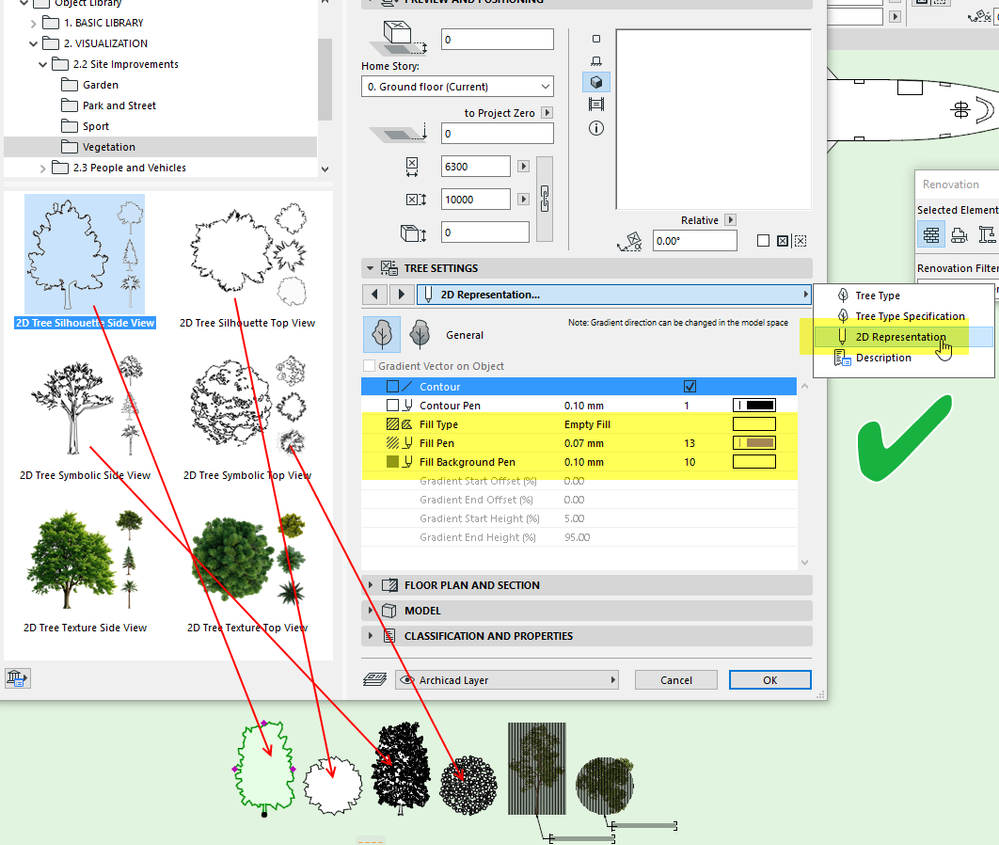Click the Dimension 1 field showing 6300
The width and height of the screenshot is (999, 845).
coord(475,166)
